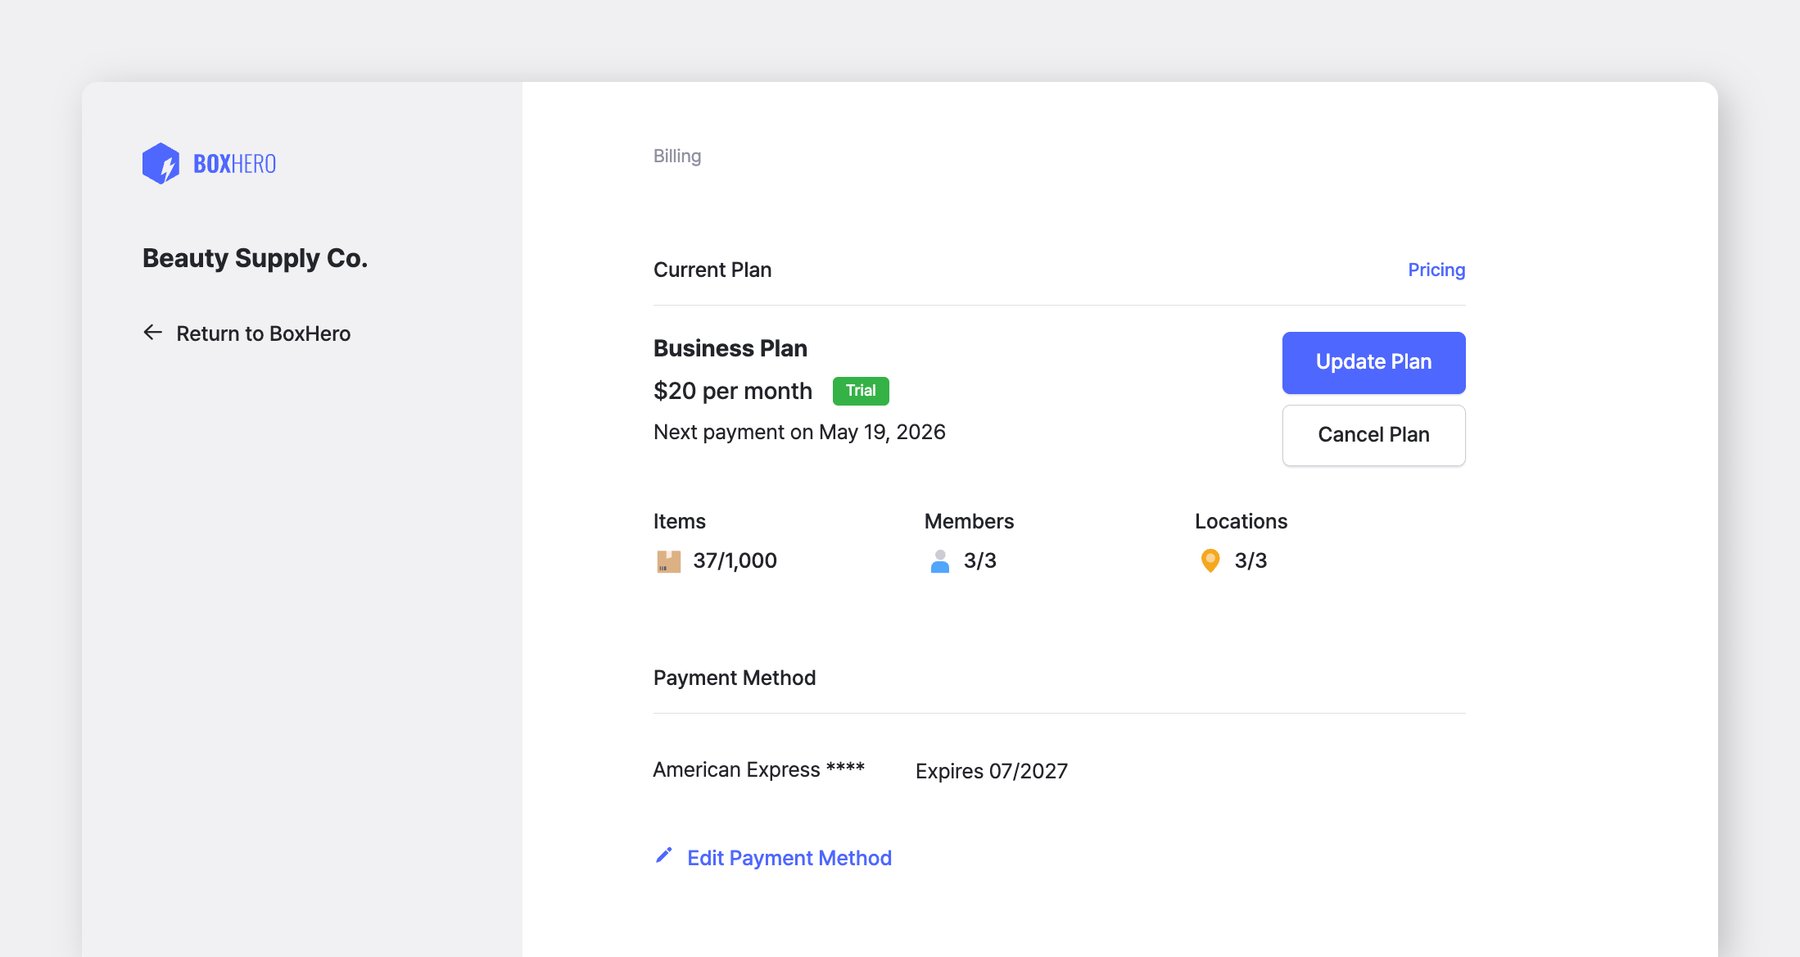Click the Beauty Supply Co. team name

[255, 258]
